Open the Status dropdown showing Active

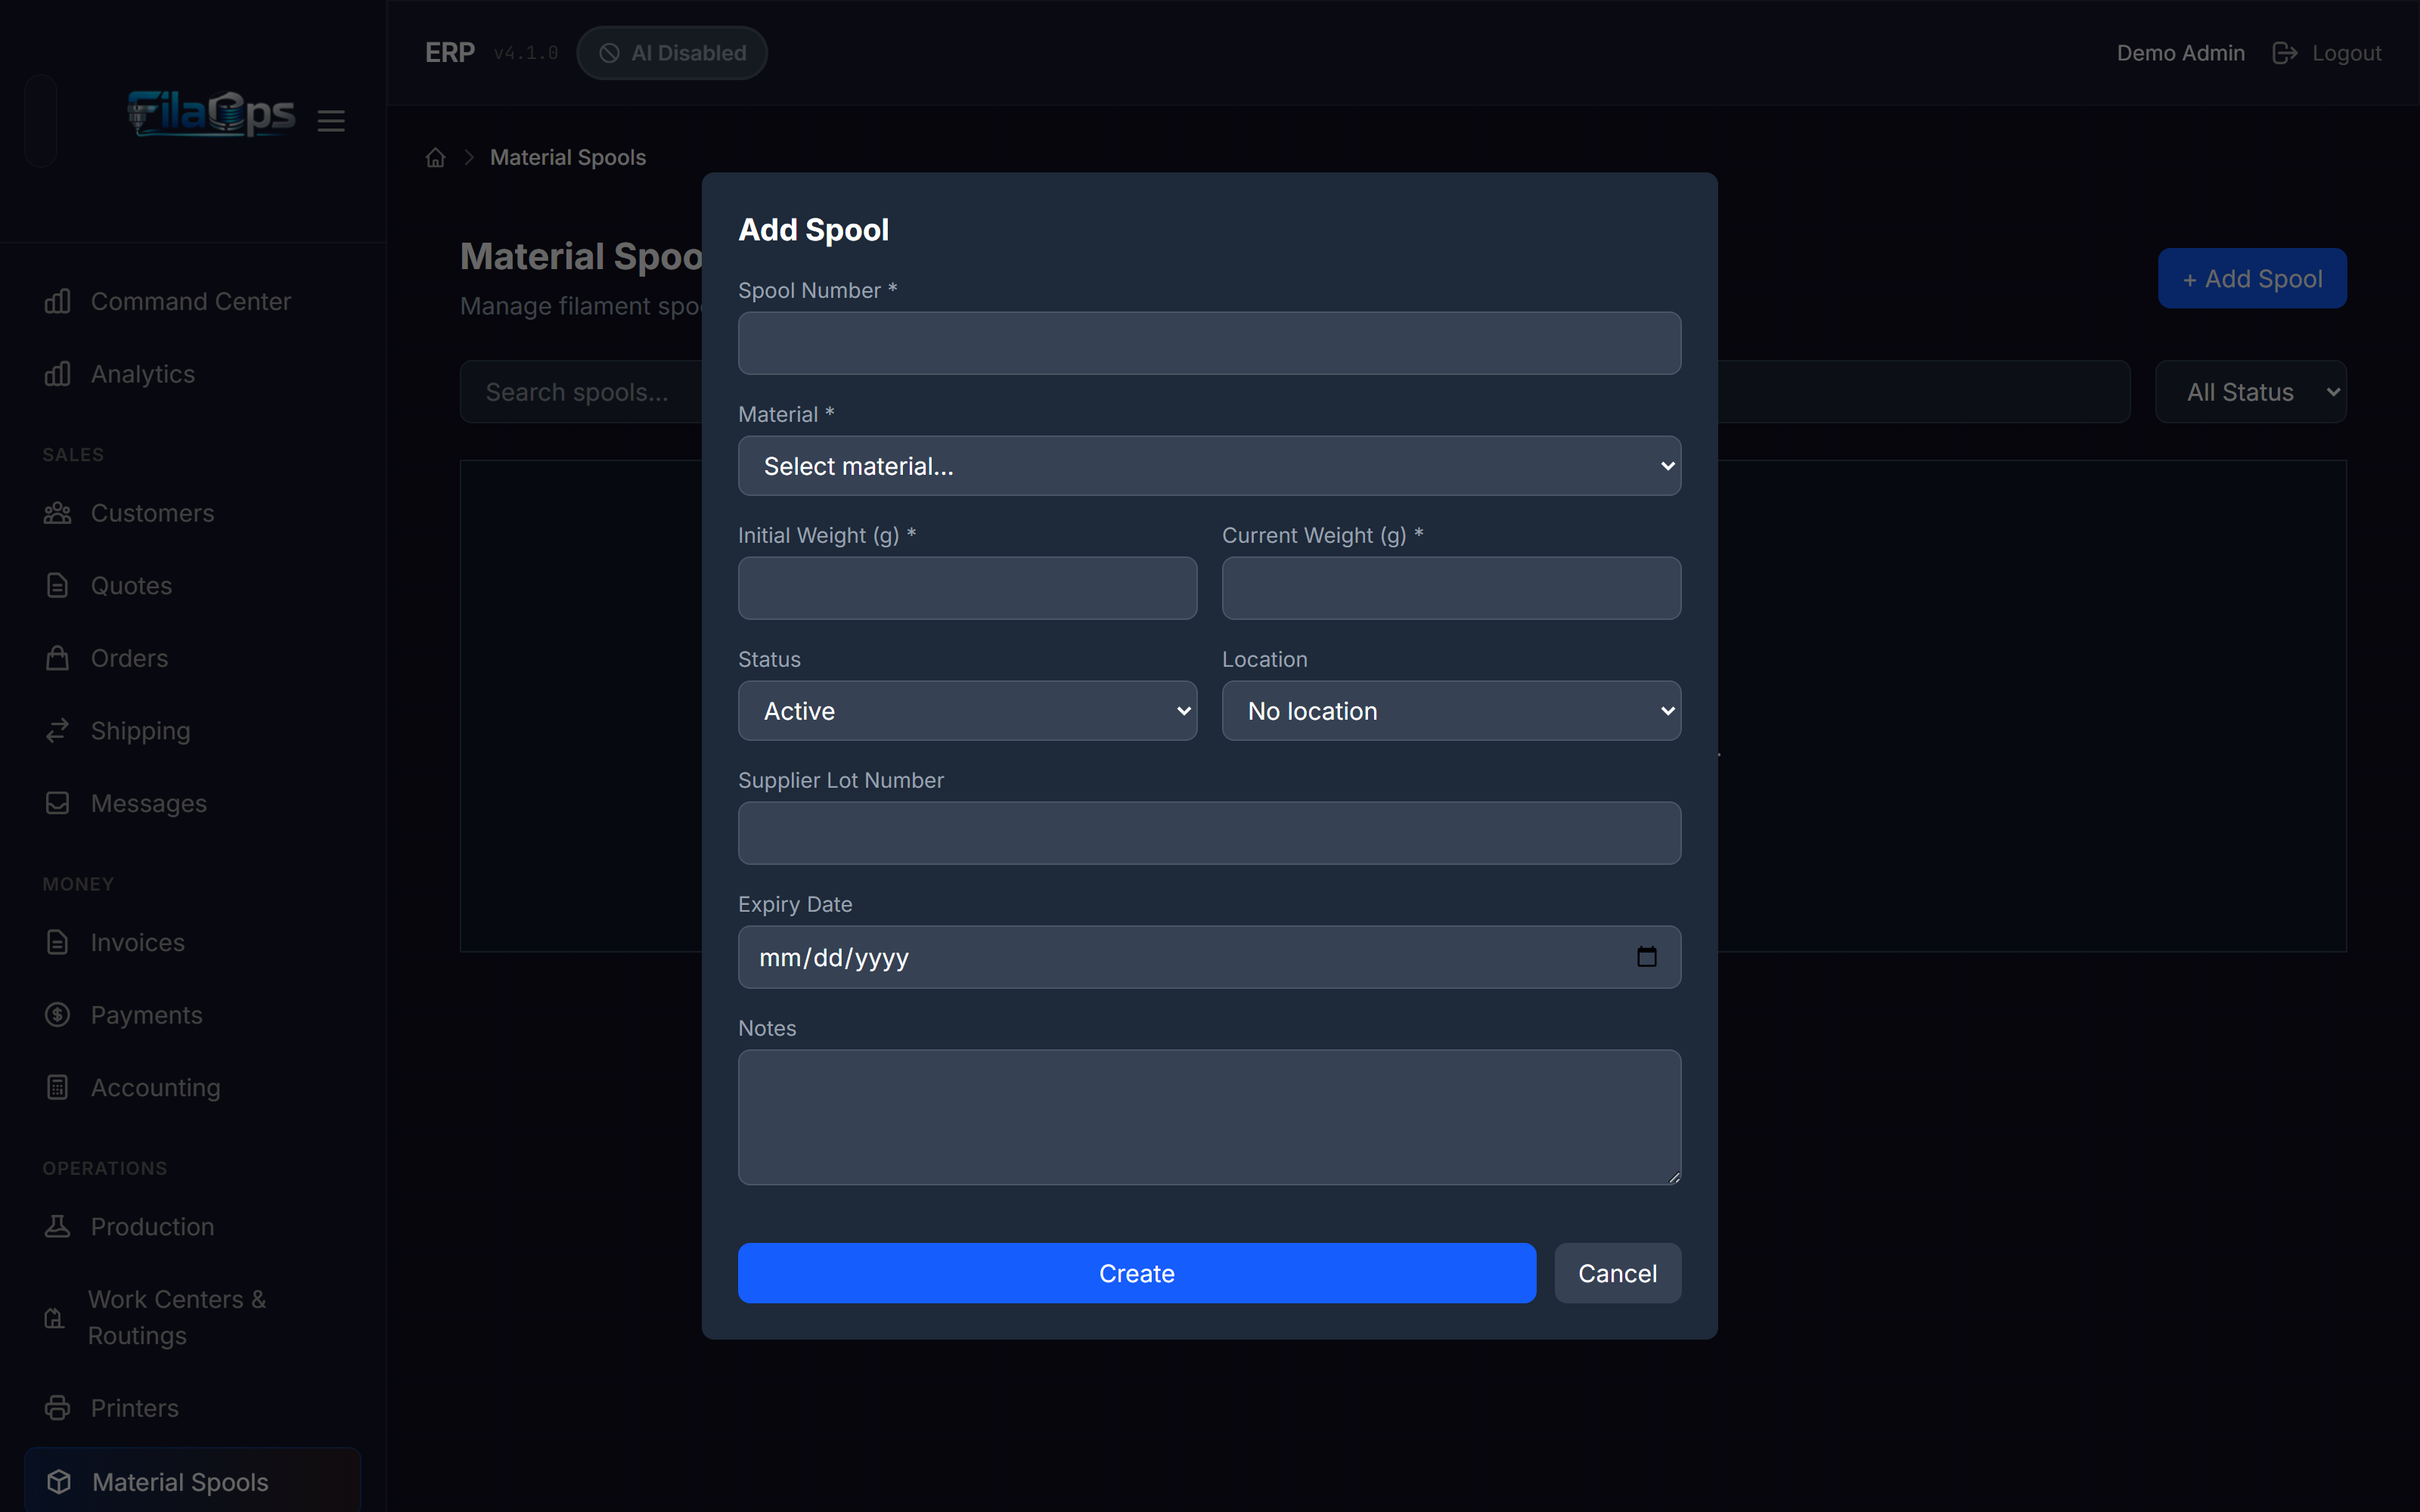click(967, 711)
